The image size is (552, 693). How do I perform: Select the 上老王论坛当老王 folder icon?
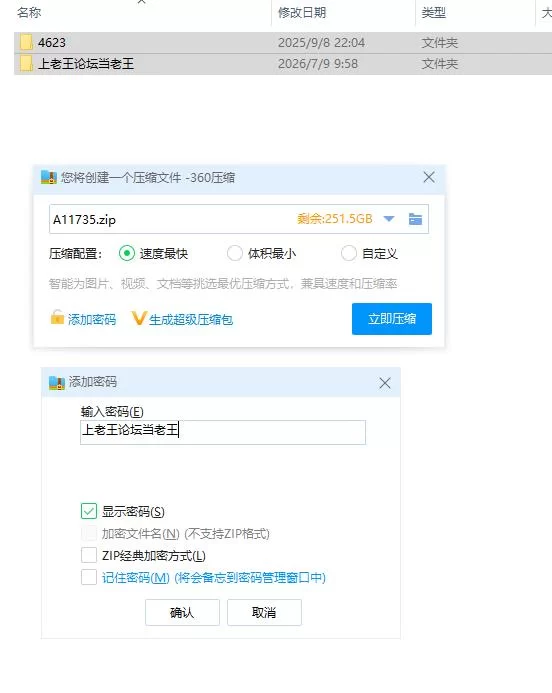point(26,64)
